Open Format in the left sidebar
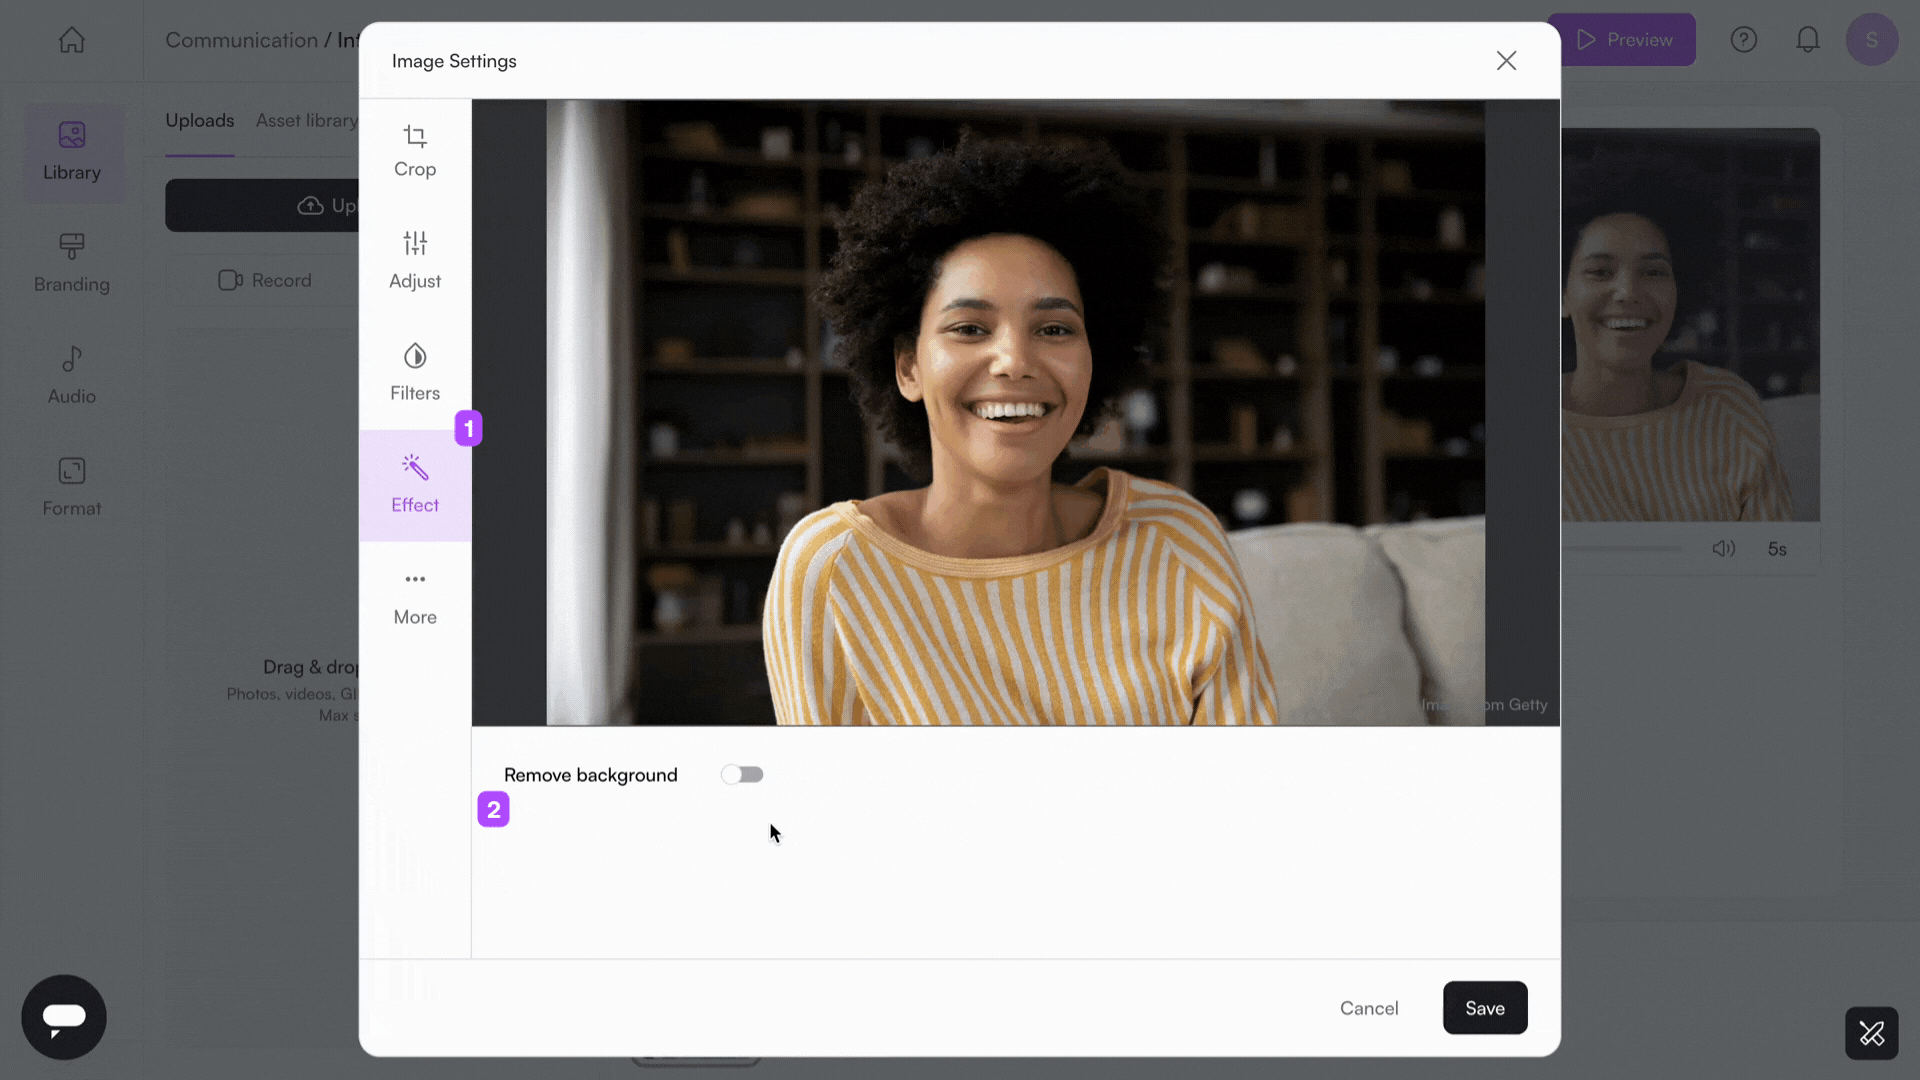The width and height of the screenshot is (1920, 1080). pos(72,487)
